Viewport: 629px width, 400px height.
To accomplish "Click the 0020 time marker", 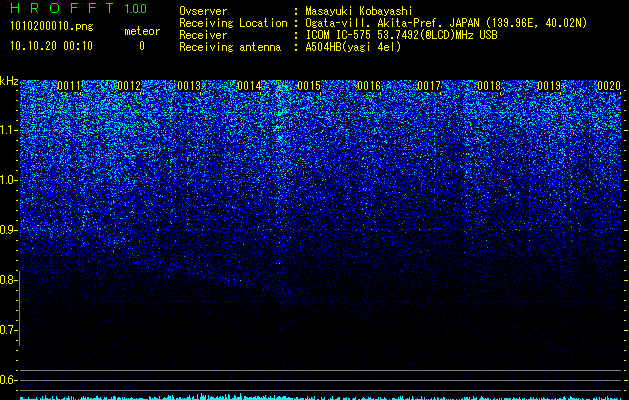I will 609,86.
